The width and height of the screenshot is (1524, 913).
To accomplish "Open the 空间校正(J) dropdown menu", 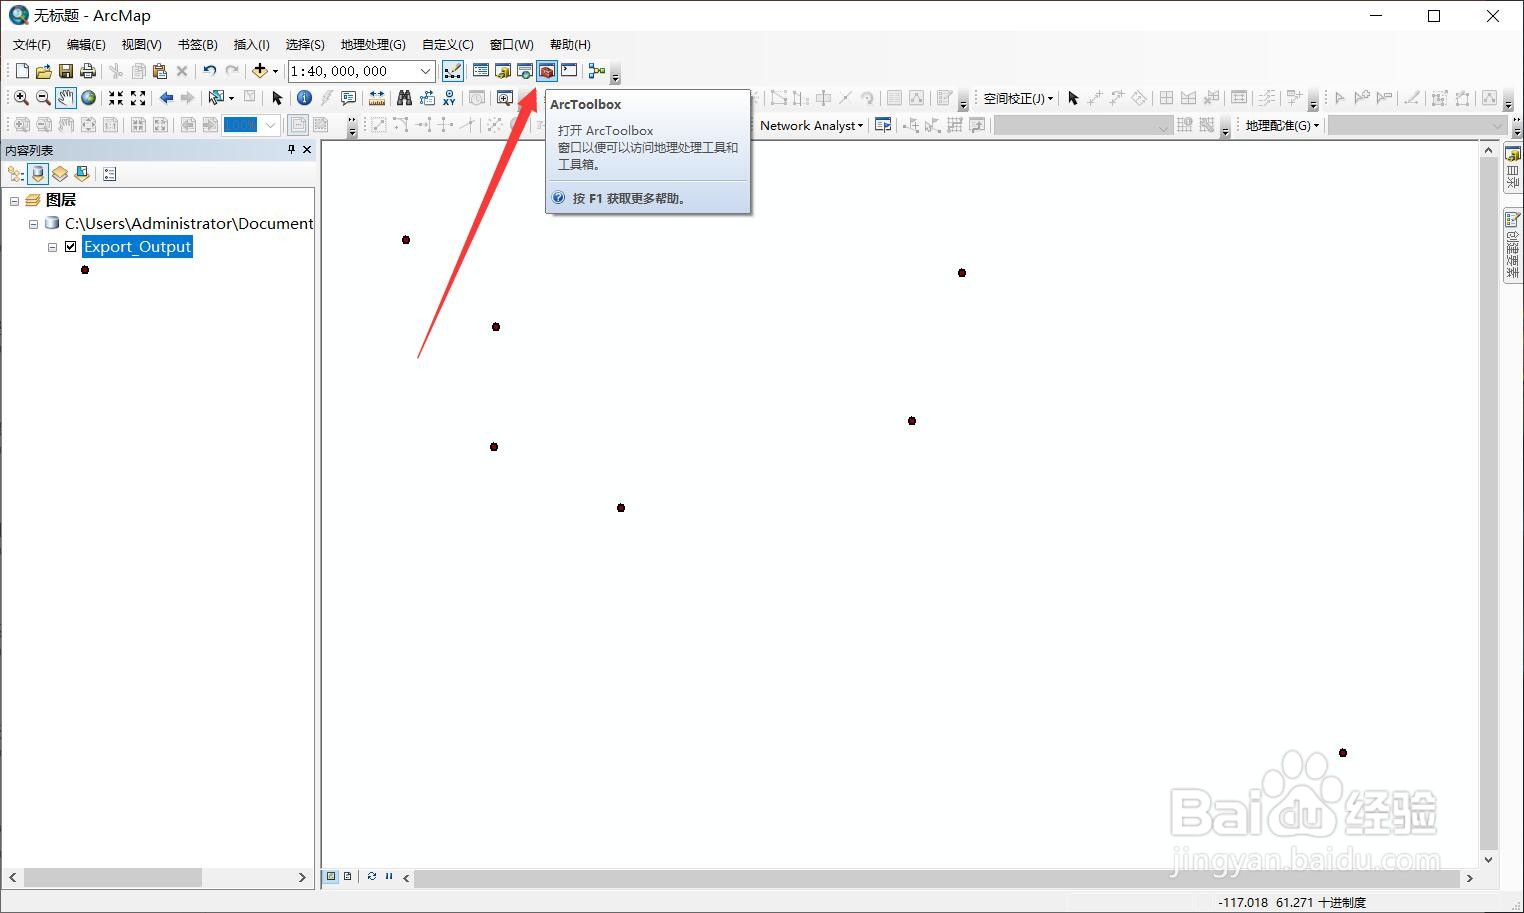I will pos(1018,98).
